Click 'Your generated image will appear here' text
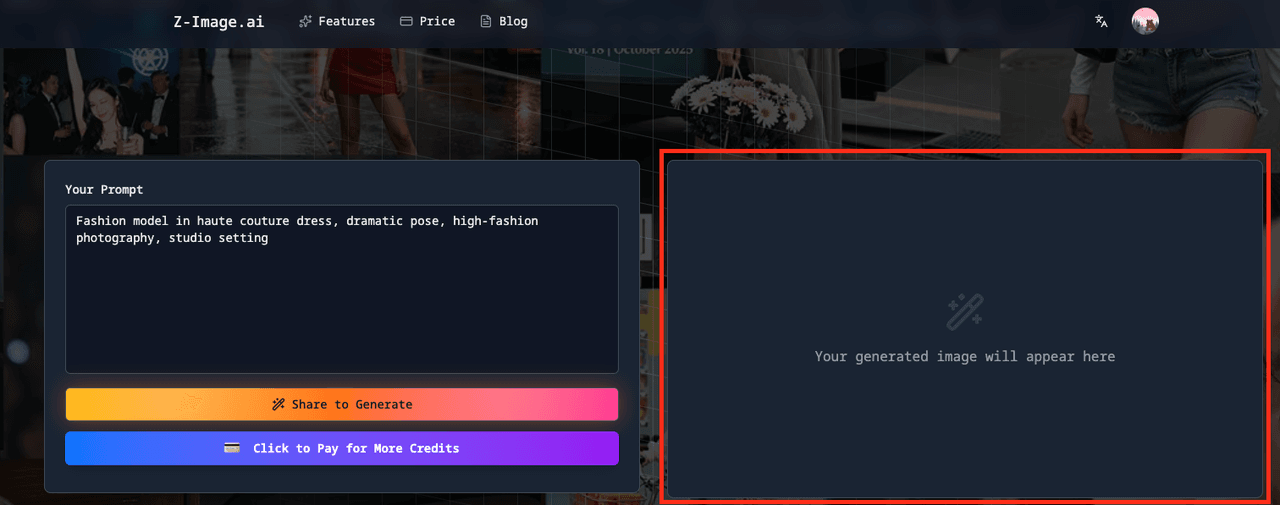The height and width of the screenshot is (505, 1280). pos(965,356)
